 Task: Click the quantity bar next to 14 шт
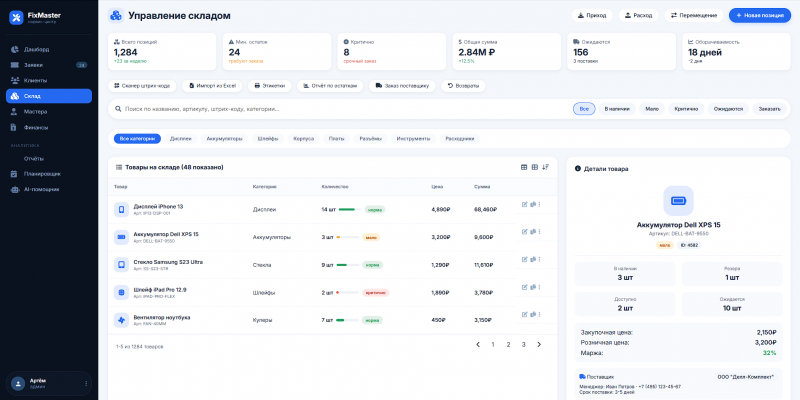point(350,210)
